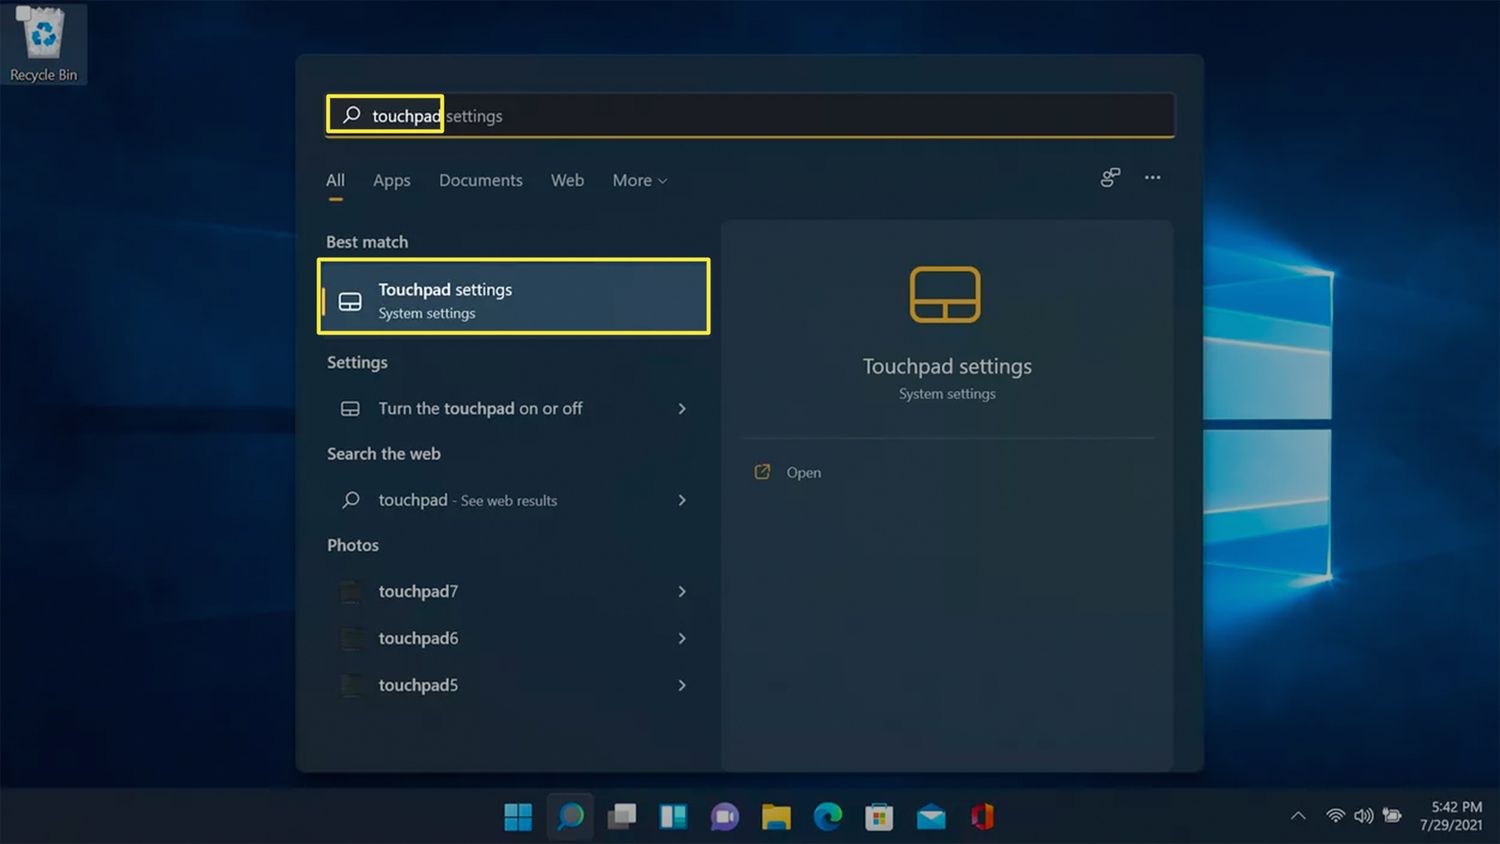
Task: Select the Documents search filter tab
Action: [480, 181]
